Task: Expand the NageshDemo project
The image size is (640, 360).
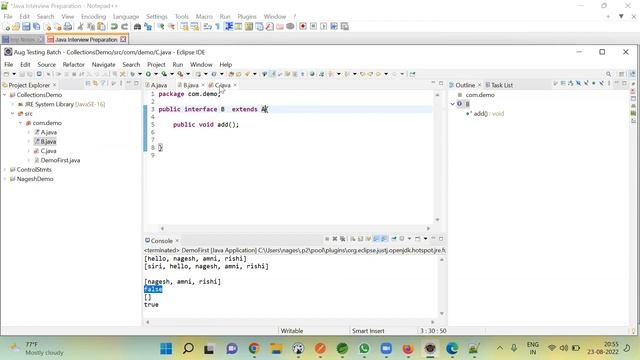Action: pos(5,179)
